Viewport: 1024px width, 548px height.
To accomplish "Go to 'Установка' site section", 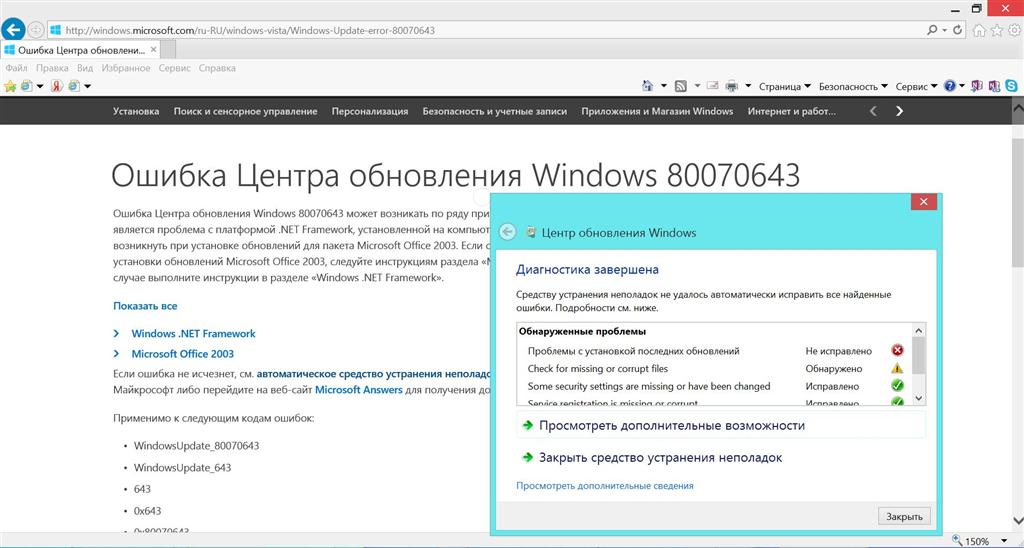I will [x=136, y=111].
